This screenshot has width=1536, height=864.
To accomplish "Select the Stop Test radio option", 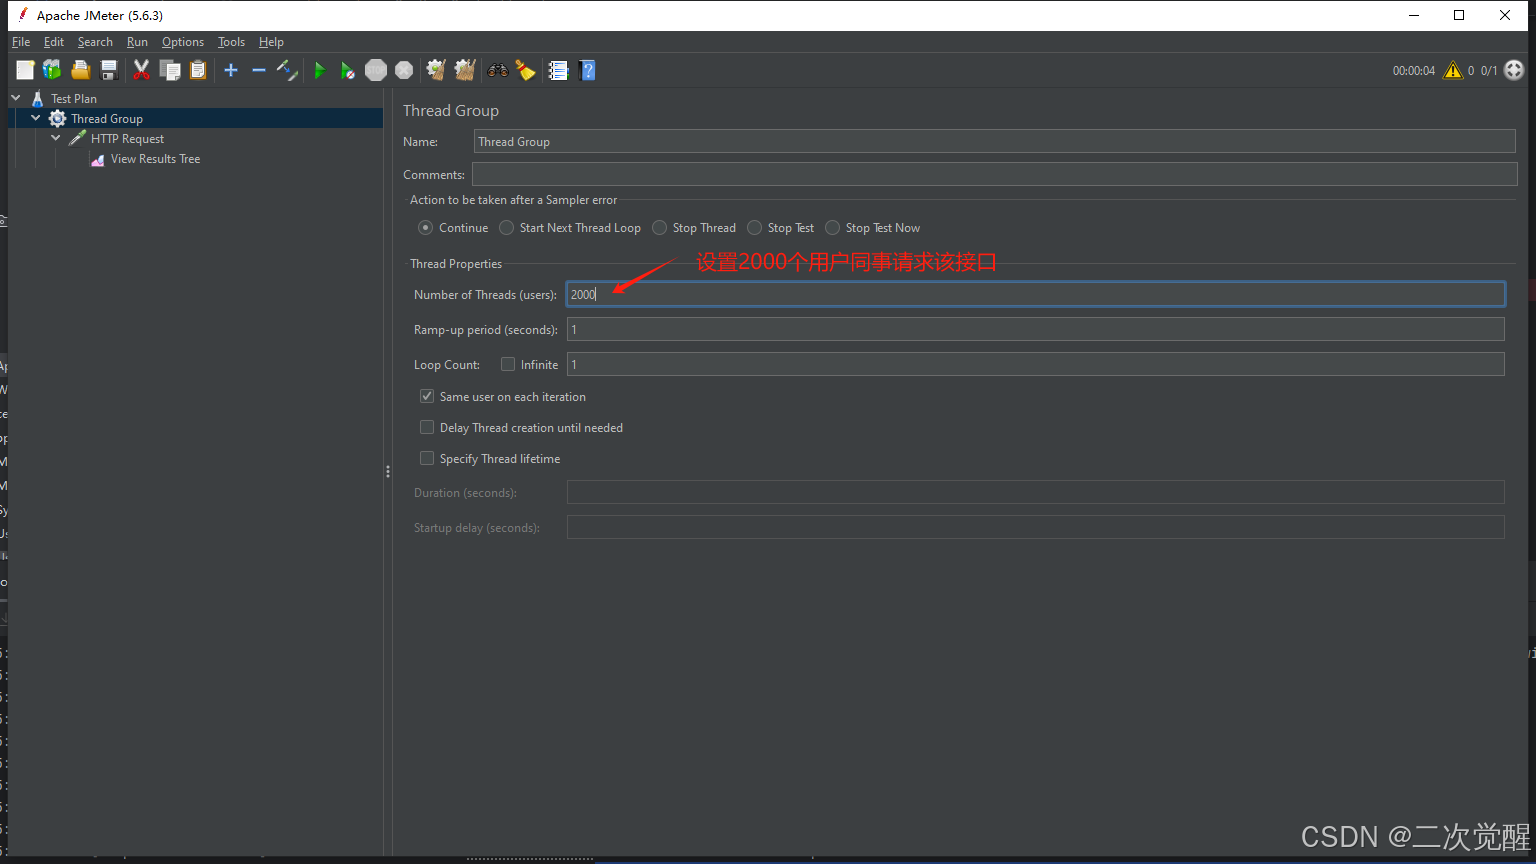I will click(755, 228).
